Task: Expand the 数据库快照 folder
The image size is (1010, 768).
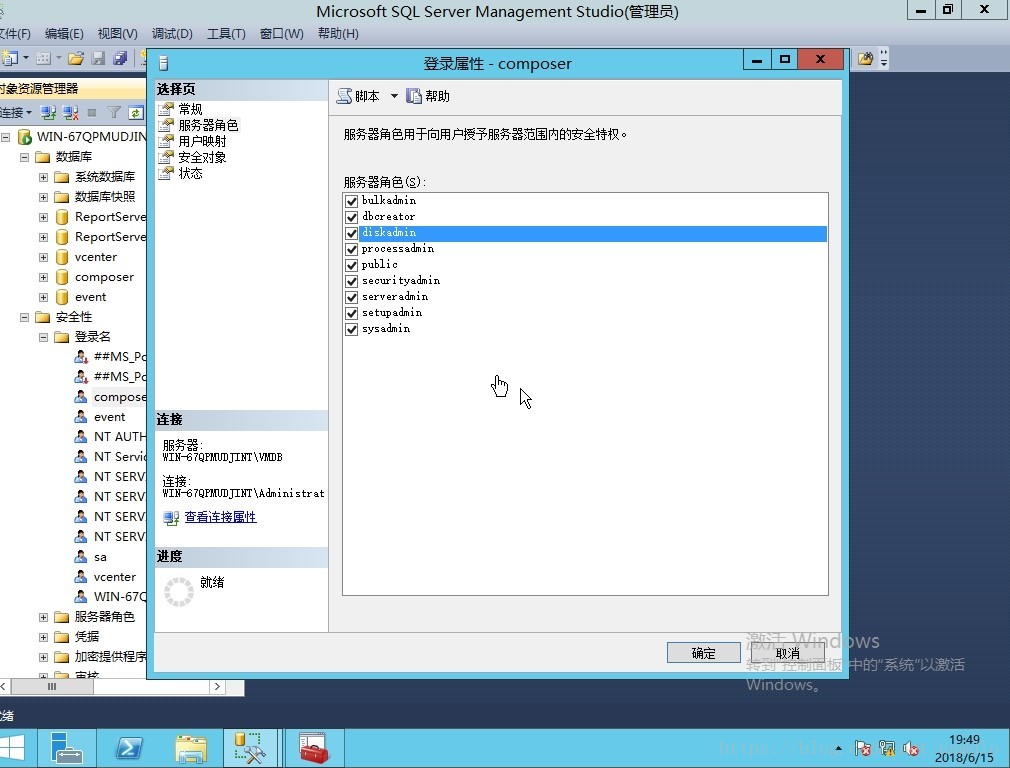Action: [x=43, y=197]
